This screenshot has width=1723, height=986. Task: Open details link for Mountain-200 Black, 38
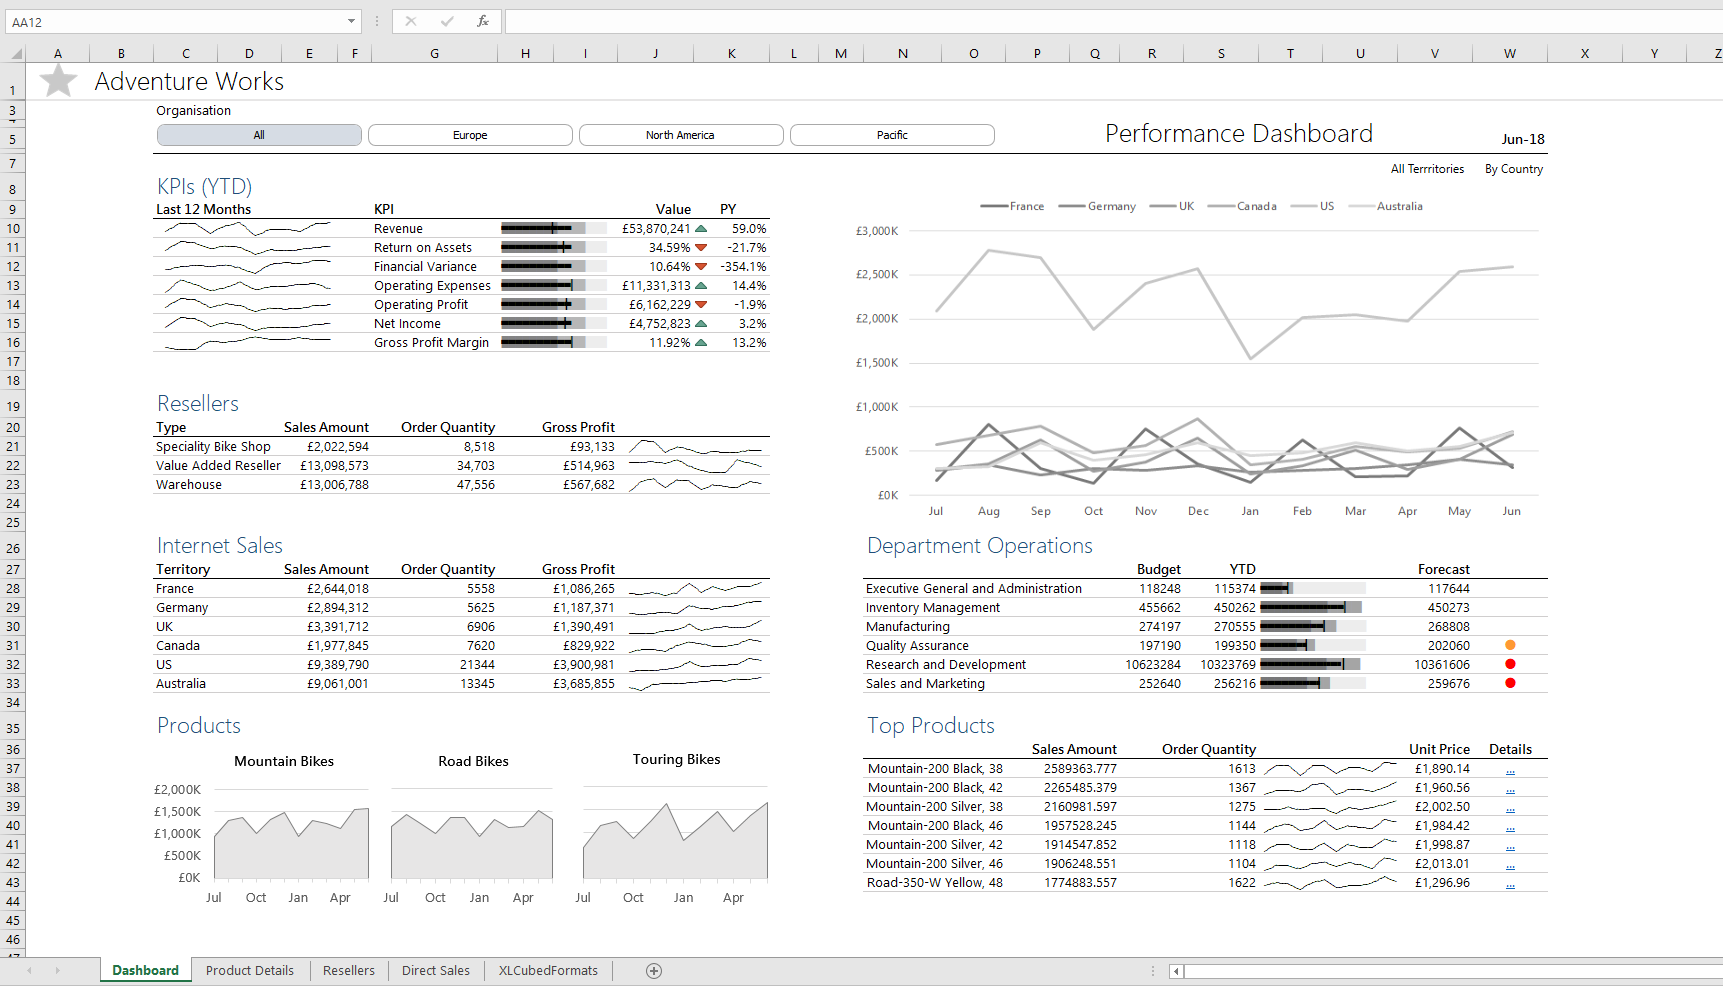1510,770
